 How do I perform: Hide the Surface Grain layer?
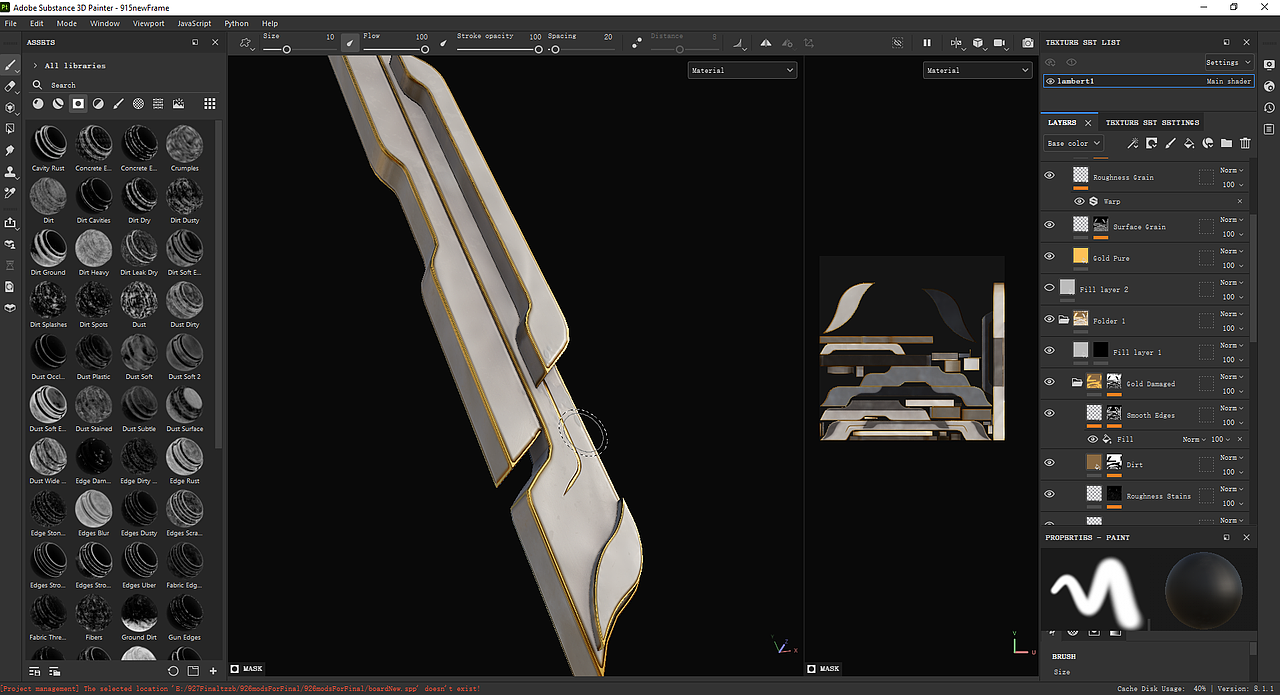1049,225
